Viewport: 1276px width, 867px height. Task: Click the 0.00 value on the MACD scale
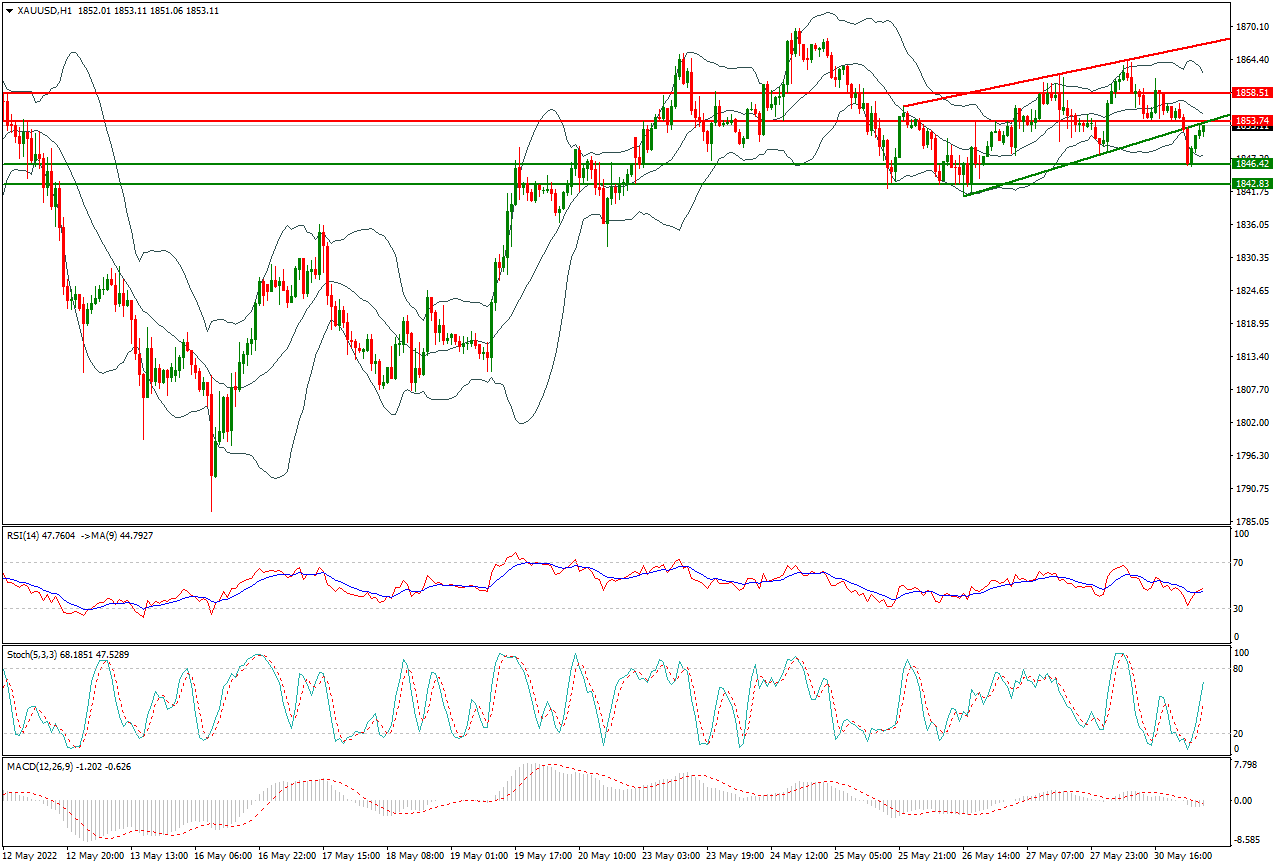pos(1245,801)
